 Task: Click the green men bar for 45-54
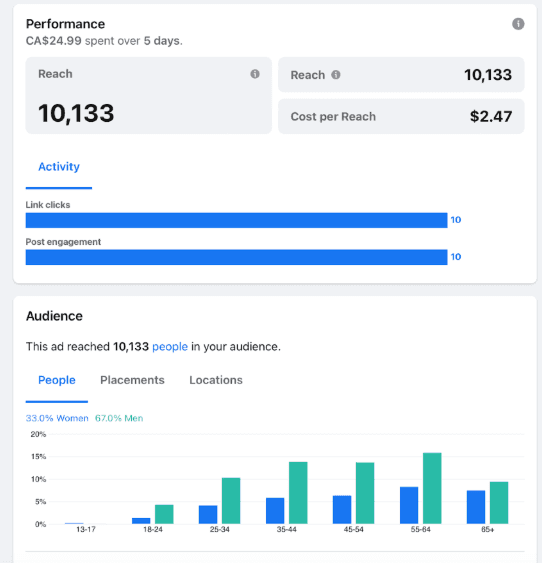(x=365, y=493)
